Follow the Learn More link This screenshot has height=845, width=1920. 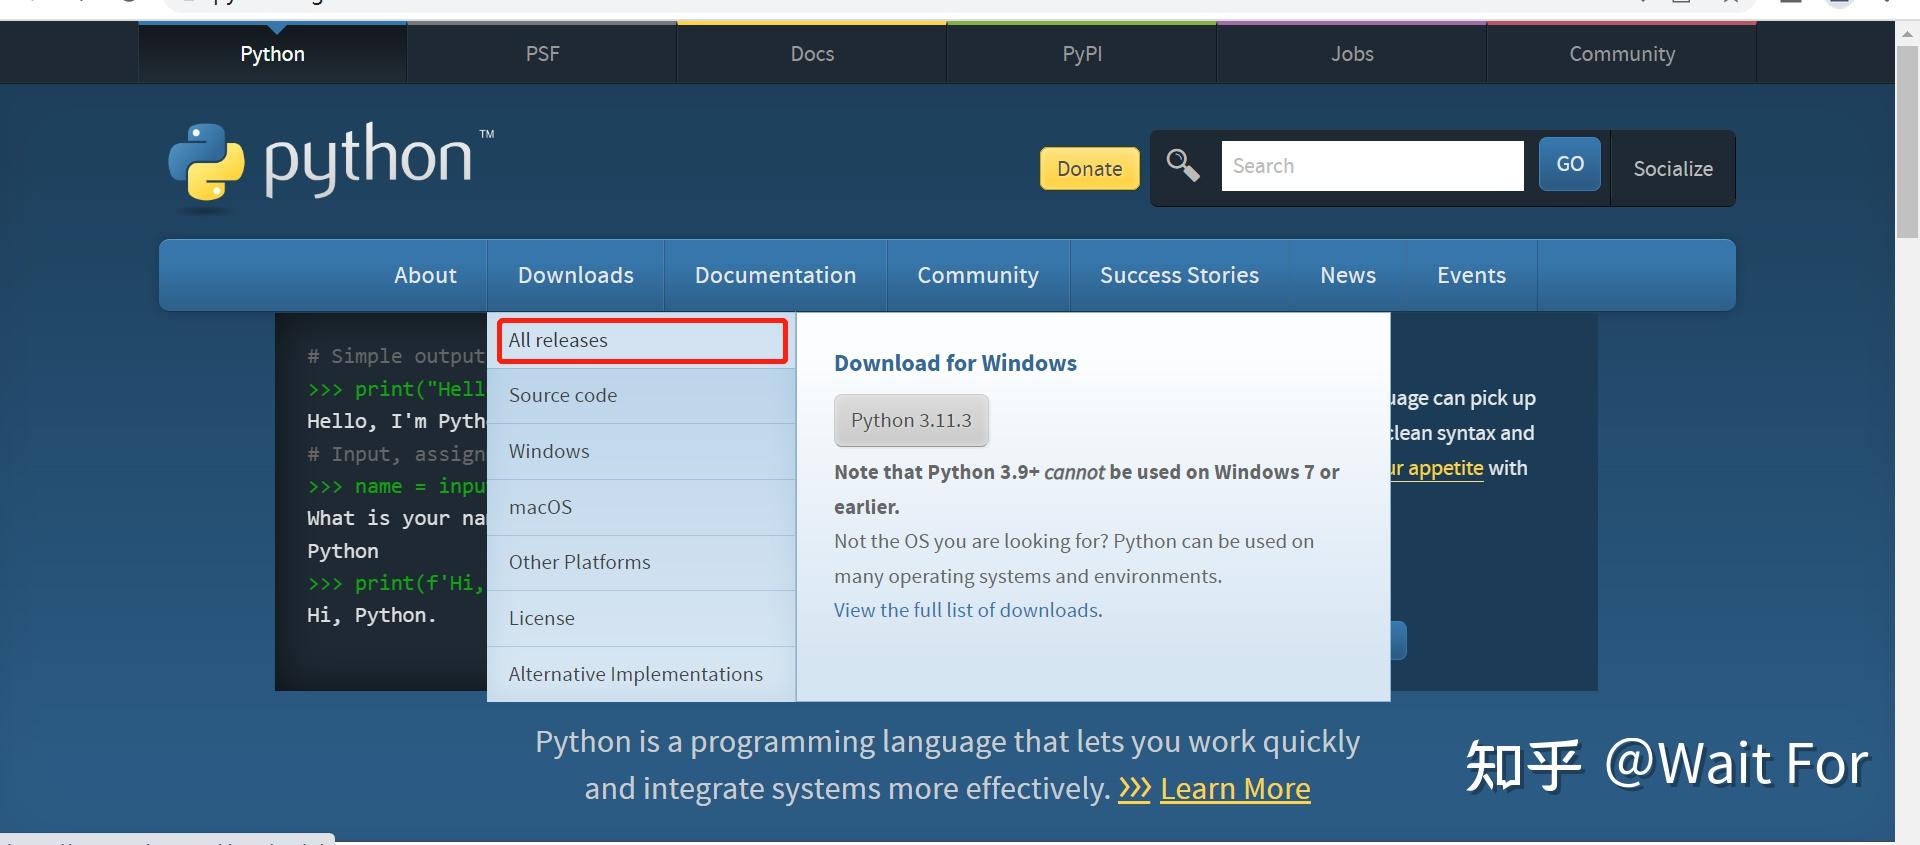[1235, 789]
